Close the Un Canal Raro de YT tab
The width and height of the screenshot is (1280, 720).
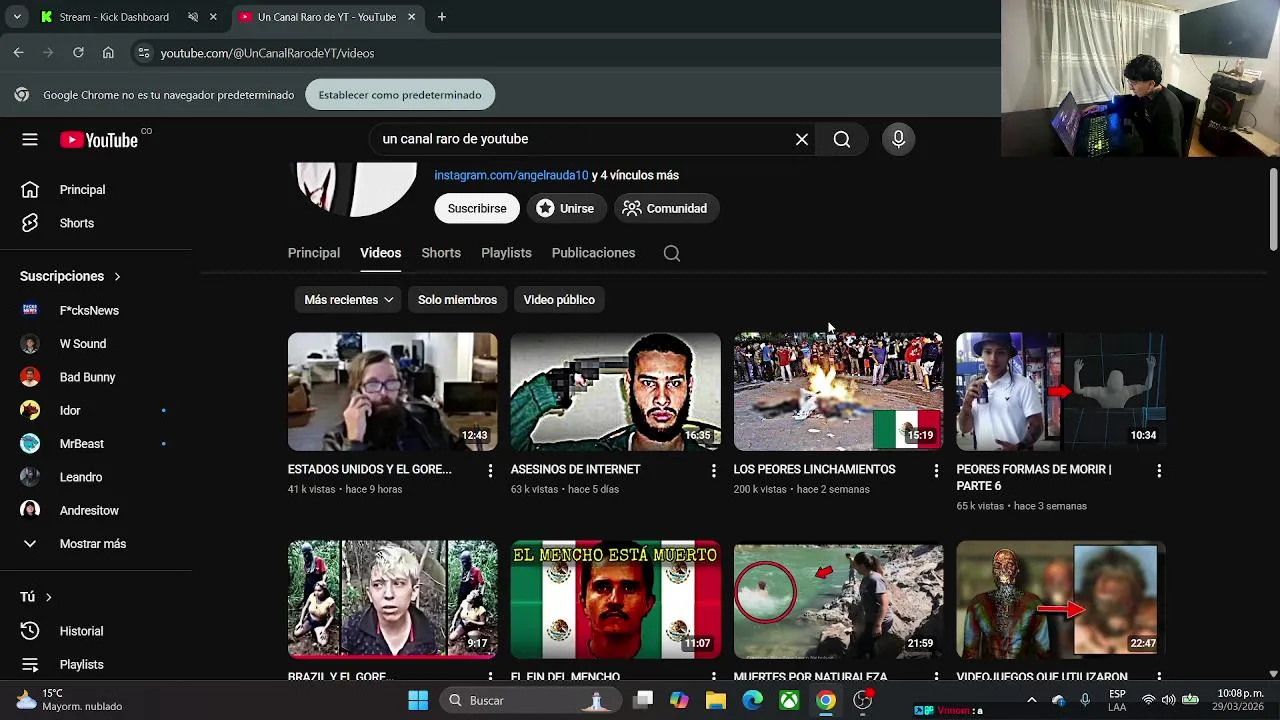pyautogui.click(x=411, y=17)
